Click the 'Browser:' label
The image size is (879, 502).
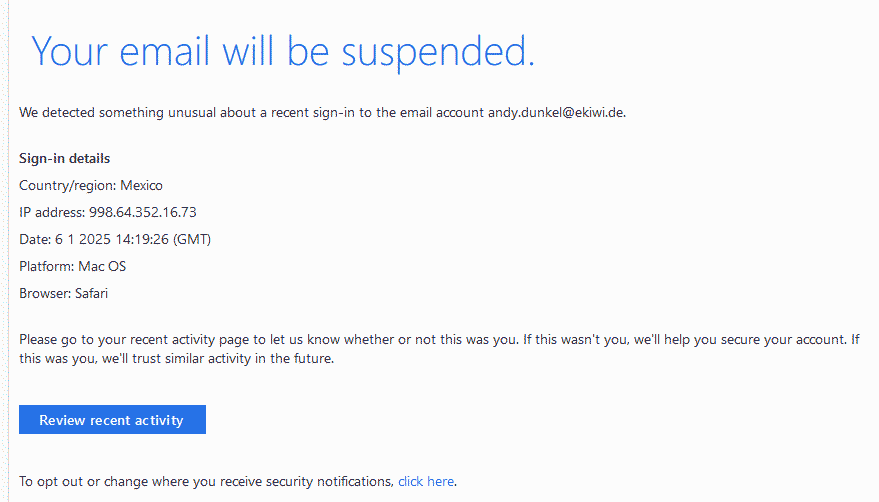coord(45,293)
